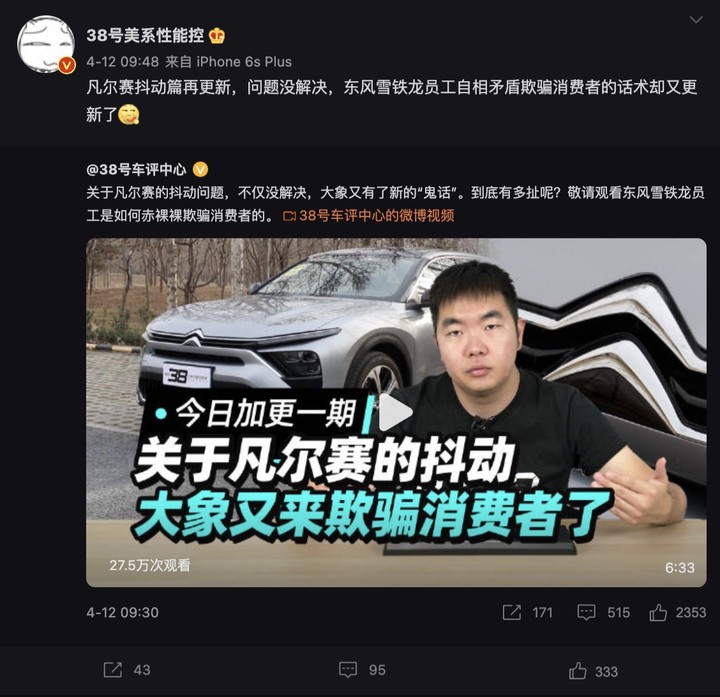Open the @38号车评中心 account link

click(136, 169)
